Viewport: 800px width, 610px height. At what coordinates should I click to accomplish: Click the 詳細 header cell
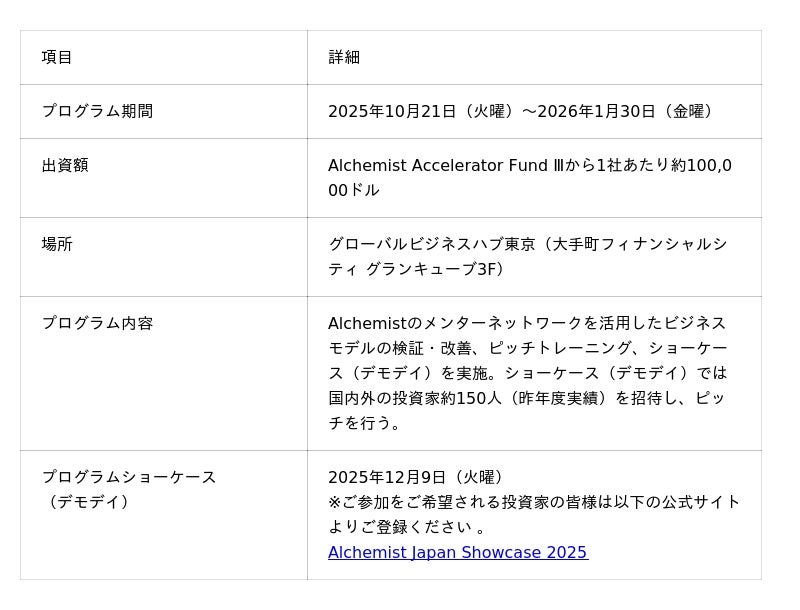[x=344, y=57]
